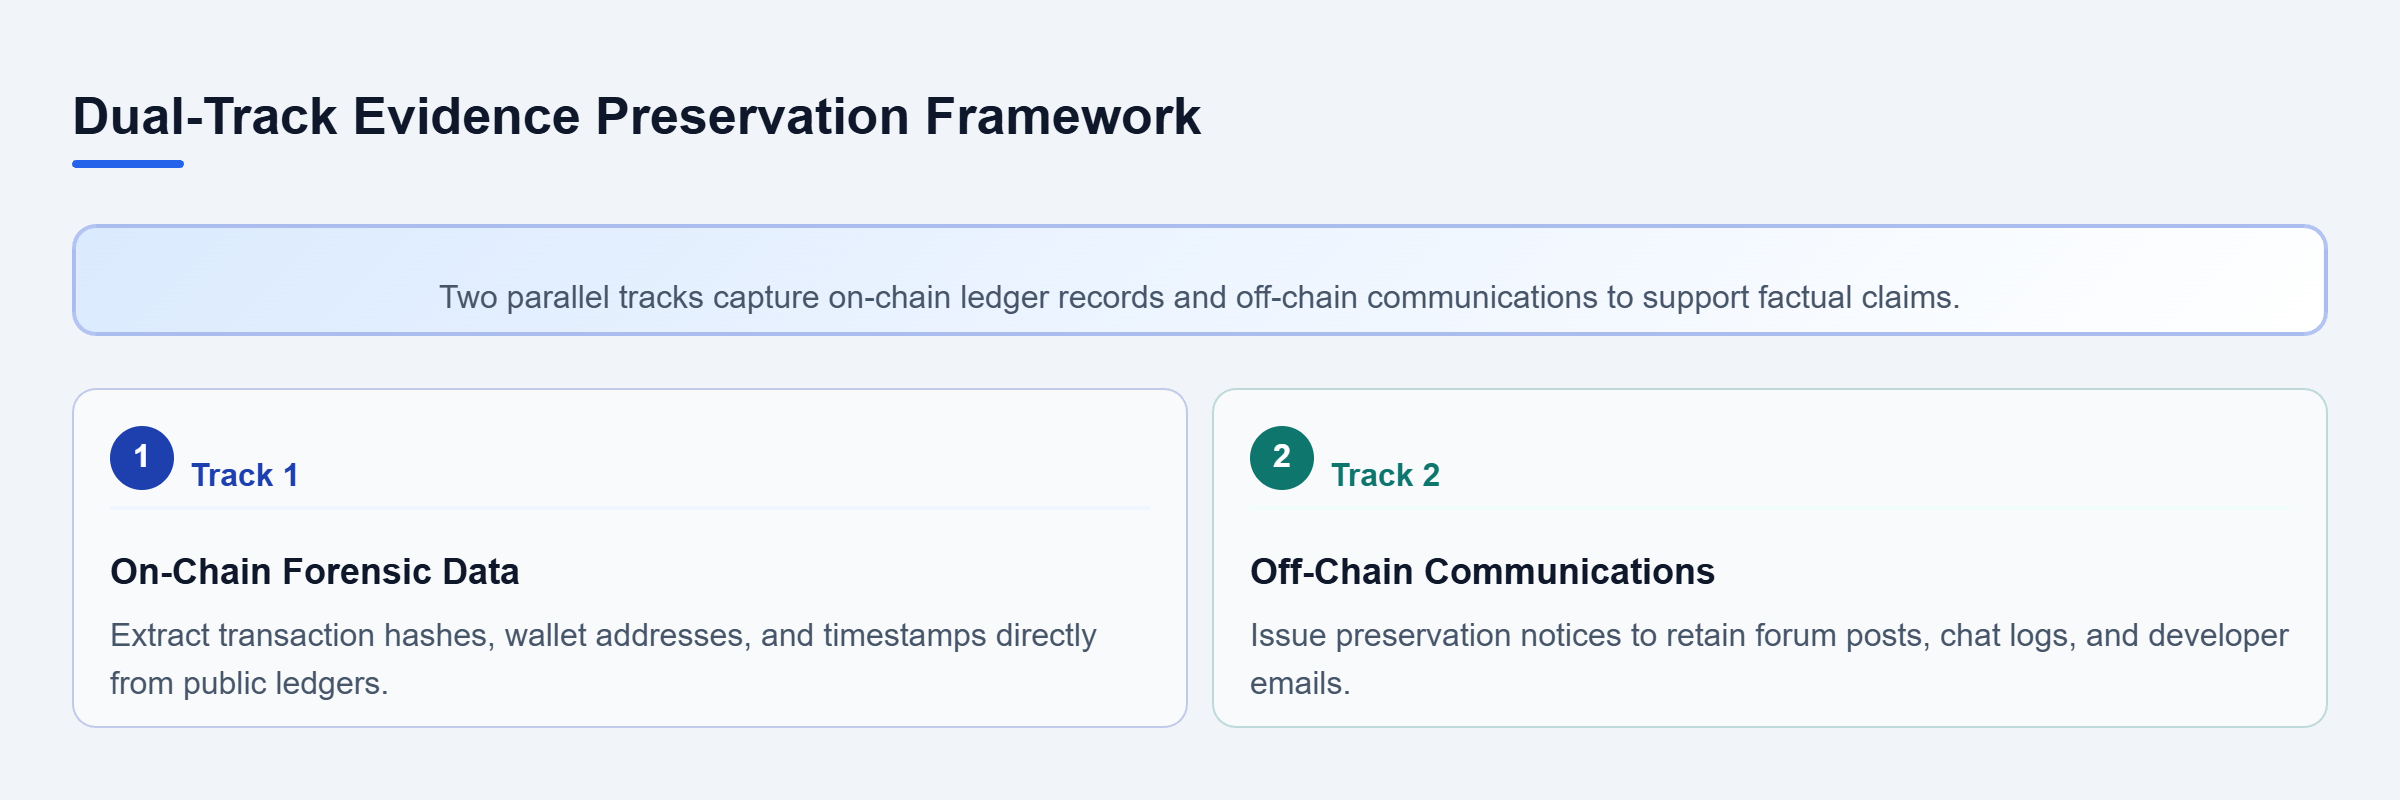This screenshot has width=2400, height=800.
Task: Open the Track 1 card
Action: pyautogui.click(x=630, y=558)
